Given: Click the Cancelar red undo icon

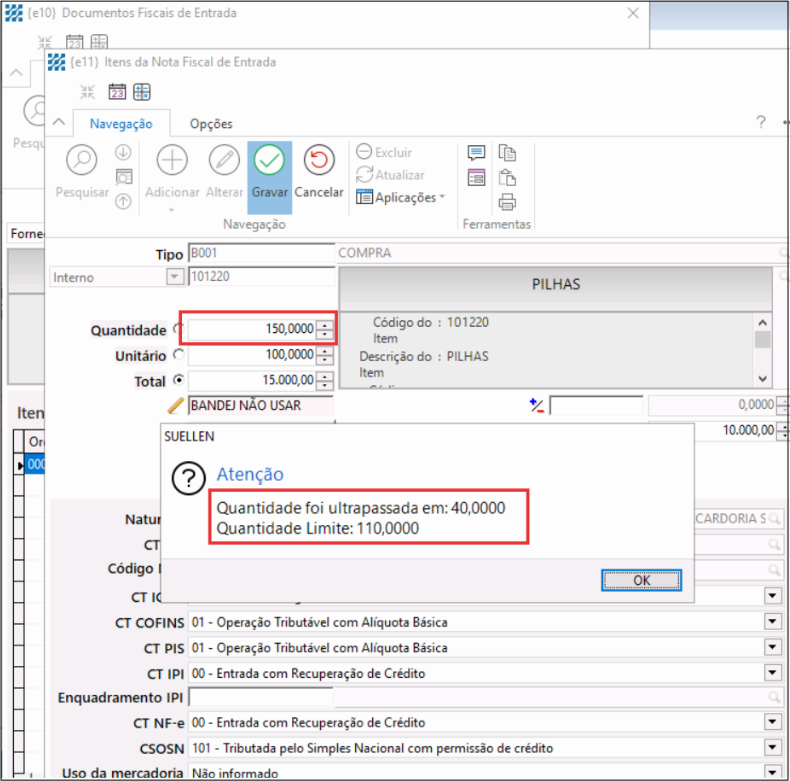Looking at the screenshot, I should [319, 160].
